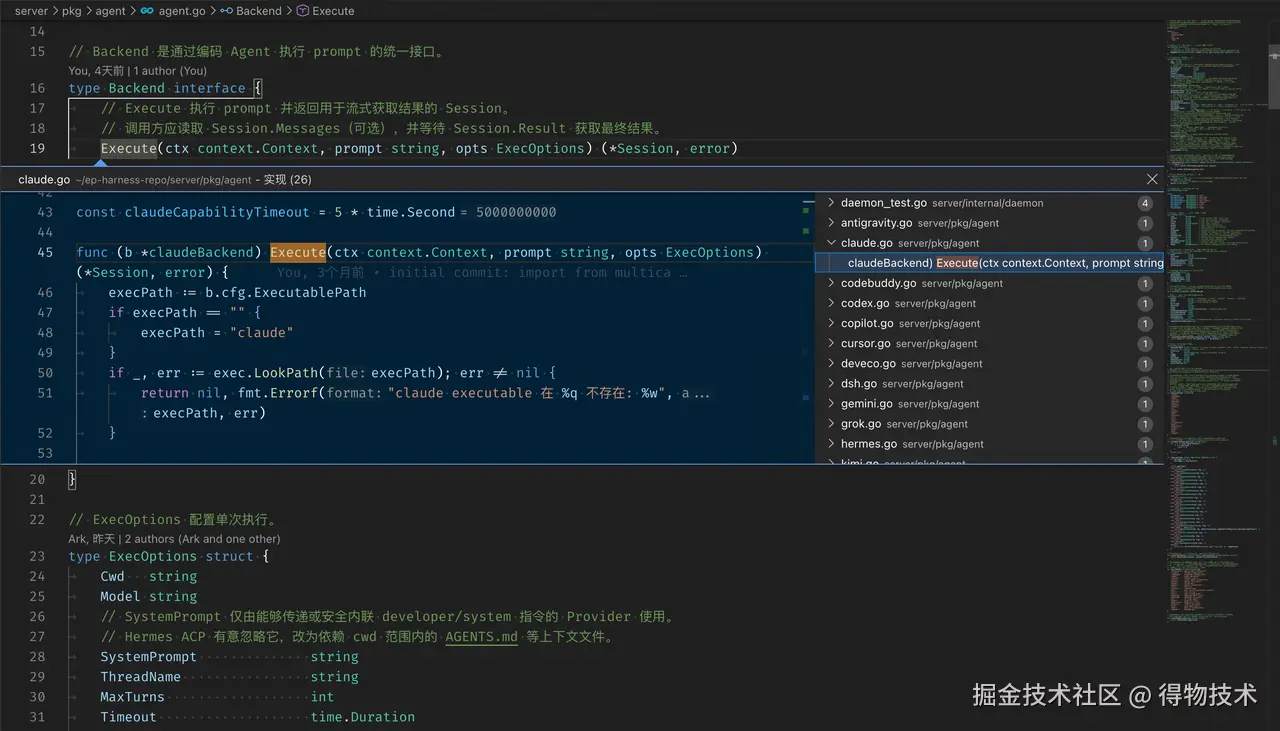This screenshot has height=731, width=1280.
Task: Click line number 23 in gutter
Action: [x=37, y=556]
